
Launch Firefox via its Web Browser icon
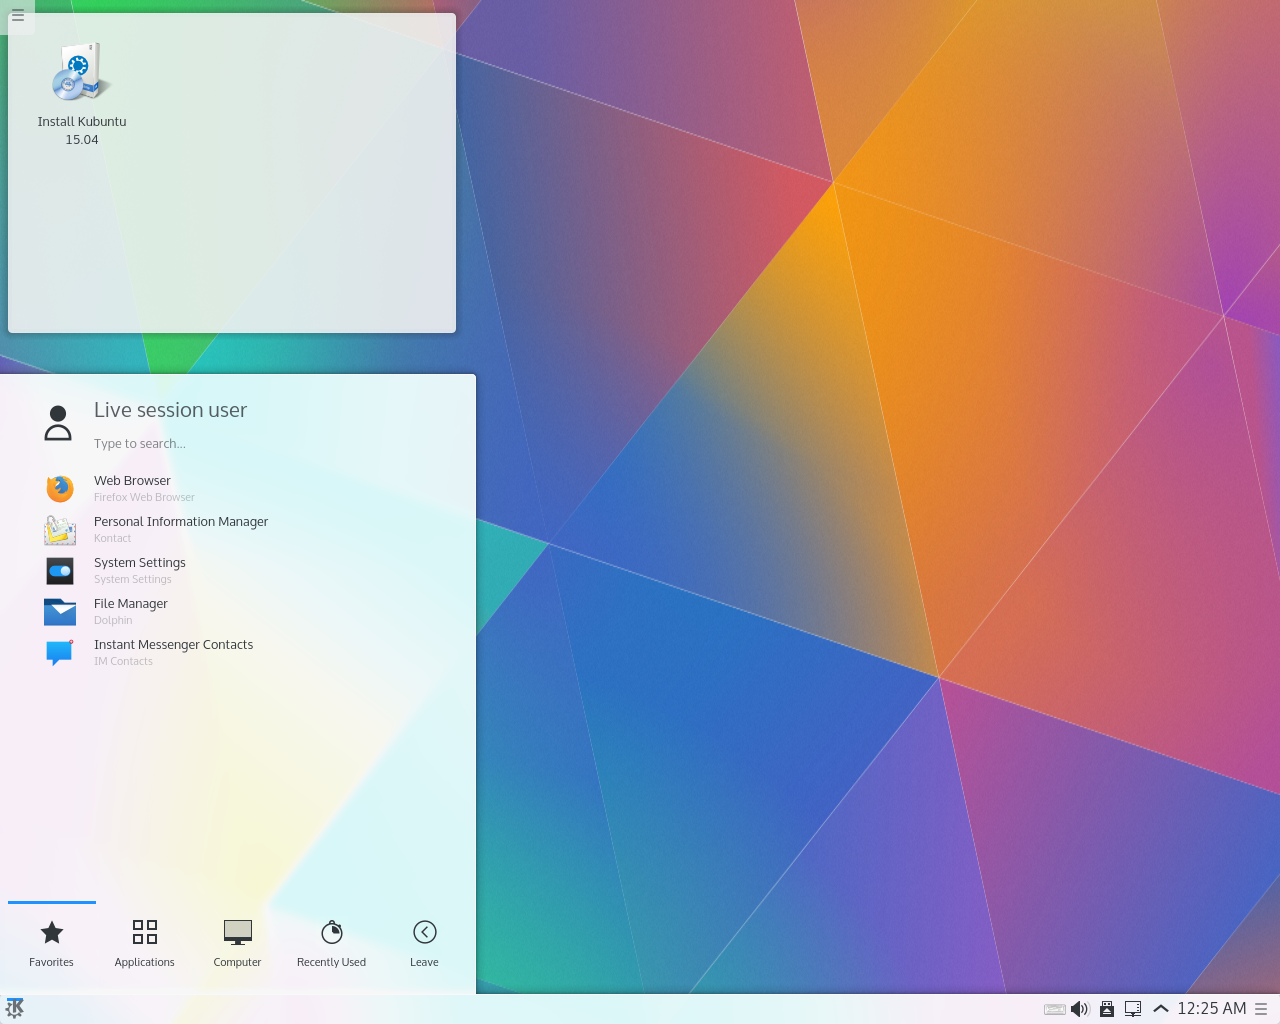click(x=60, y=488)
